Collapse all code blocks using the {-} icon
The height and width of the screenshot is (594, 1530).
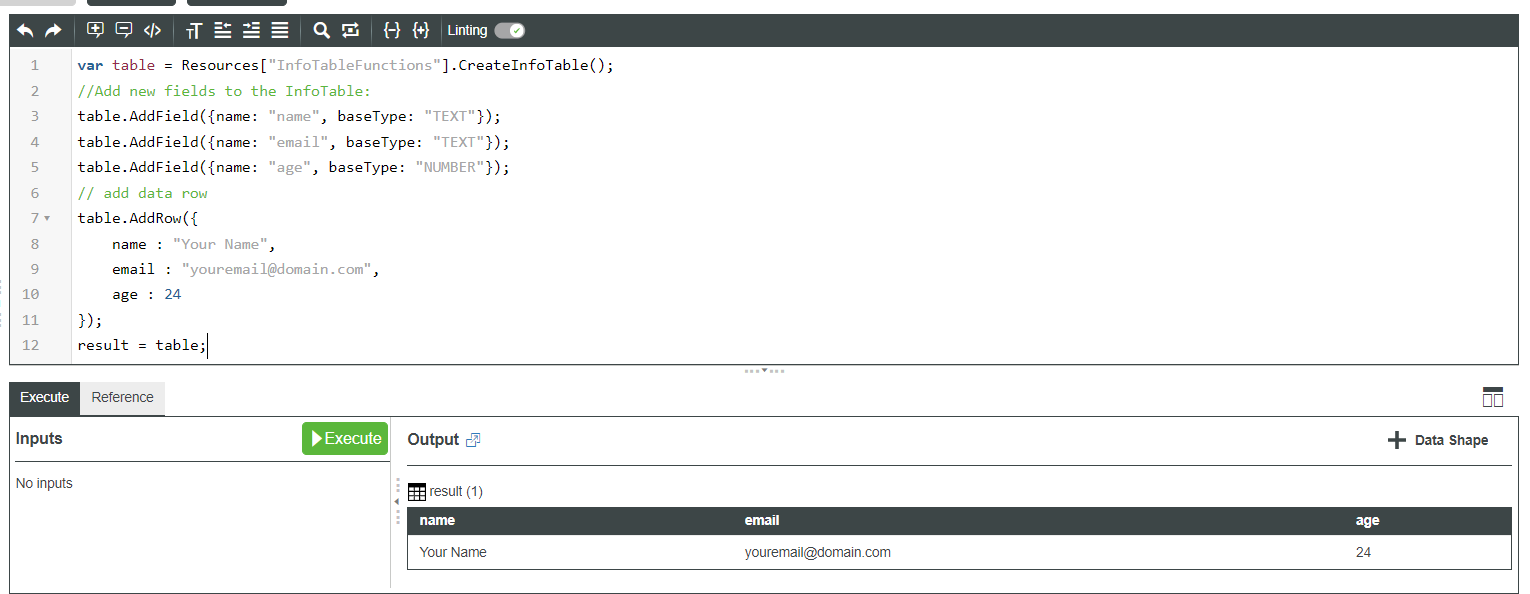392,30
